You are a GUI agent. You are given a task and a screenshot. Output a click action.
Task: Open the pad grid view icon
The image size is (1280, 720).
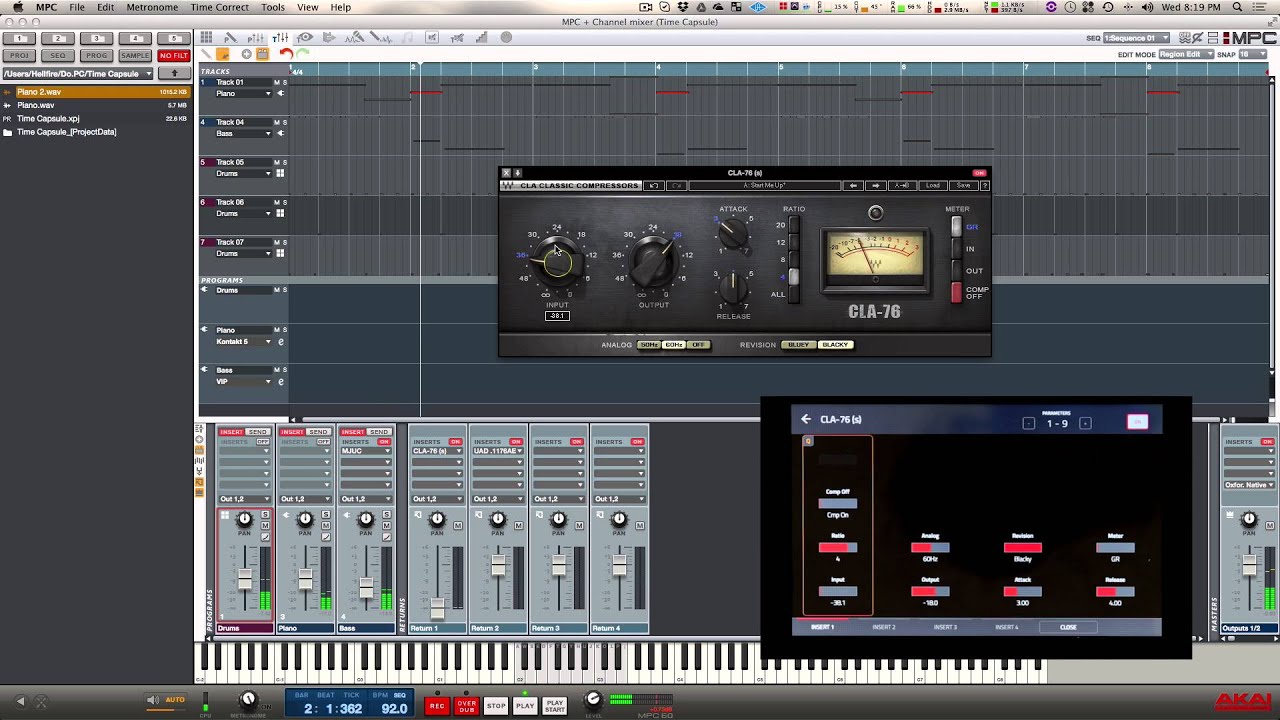coord(206,37)
